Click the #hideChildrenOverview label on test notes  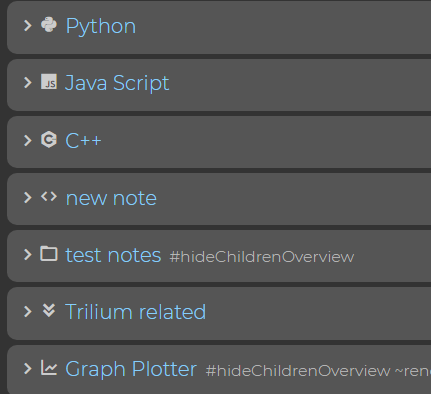click(x=262, y=257)
